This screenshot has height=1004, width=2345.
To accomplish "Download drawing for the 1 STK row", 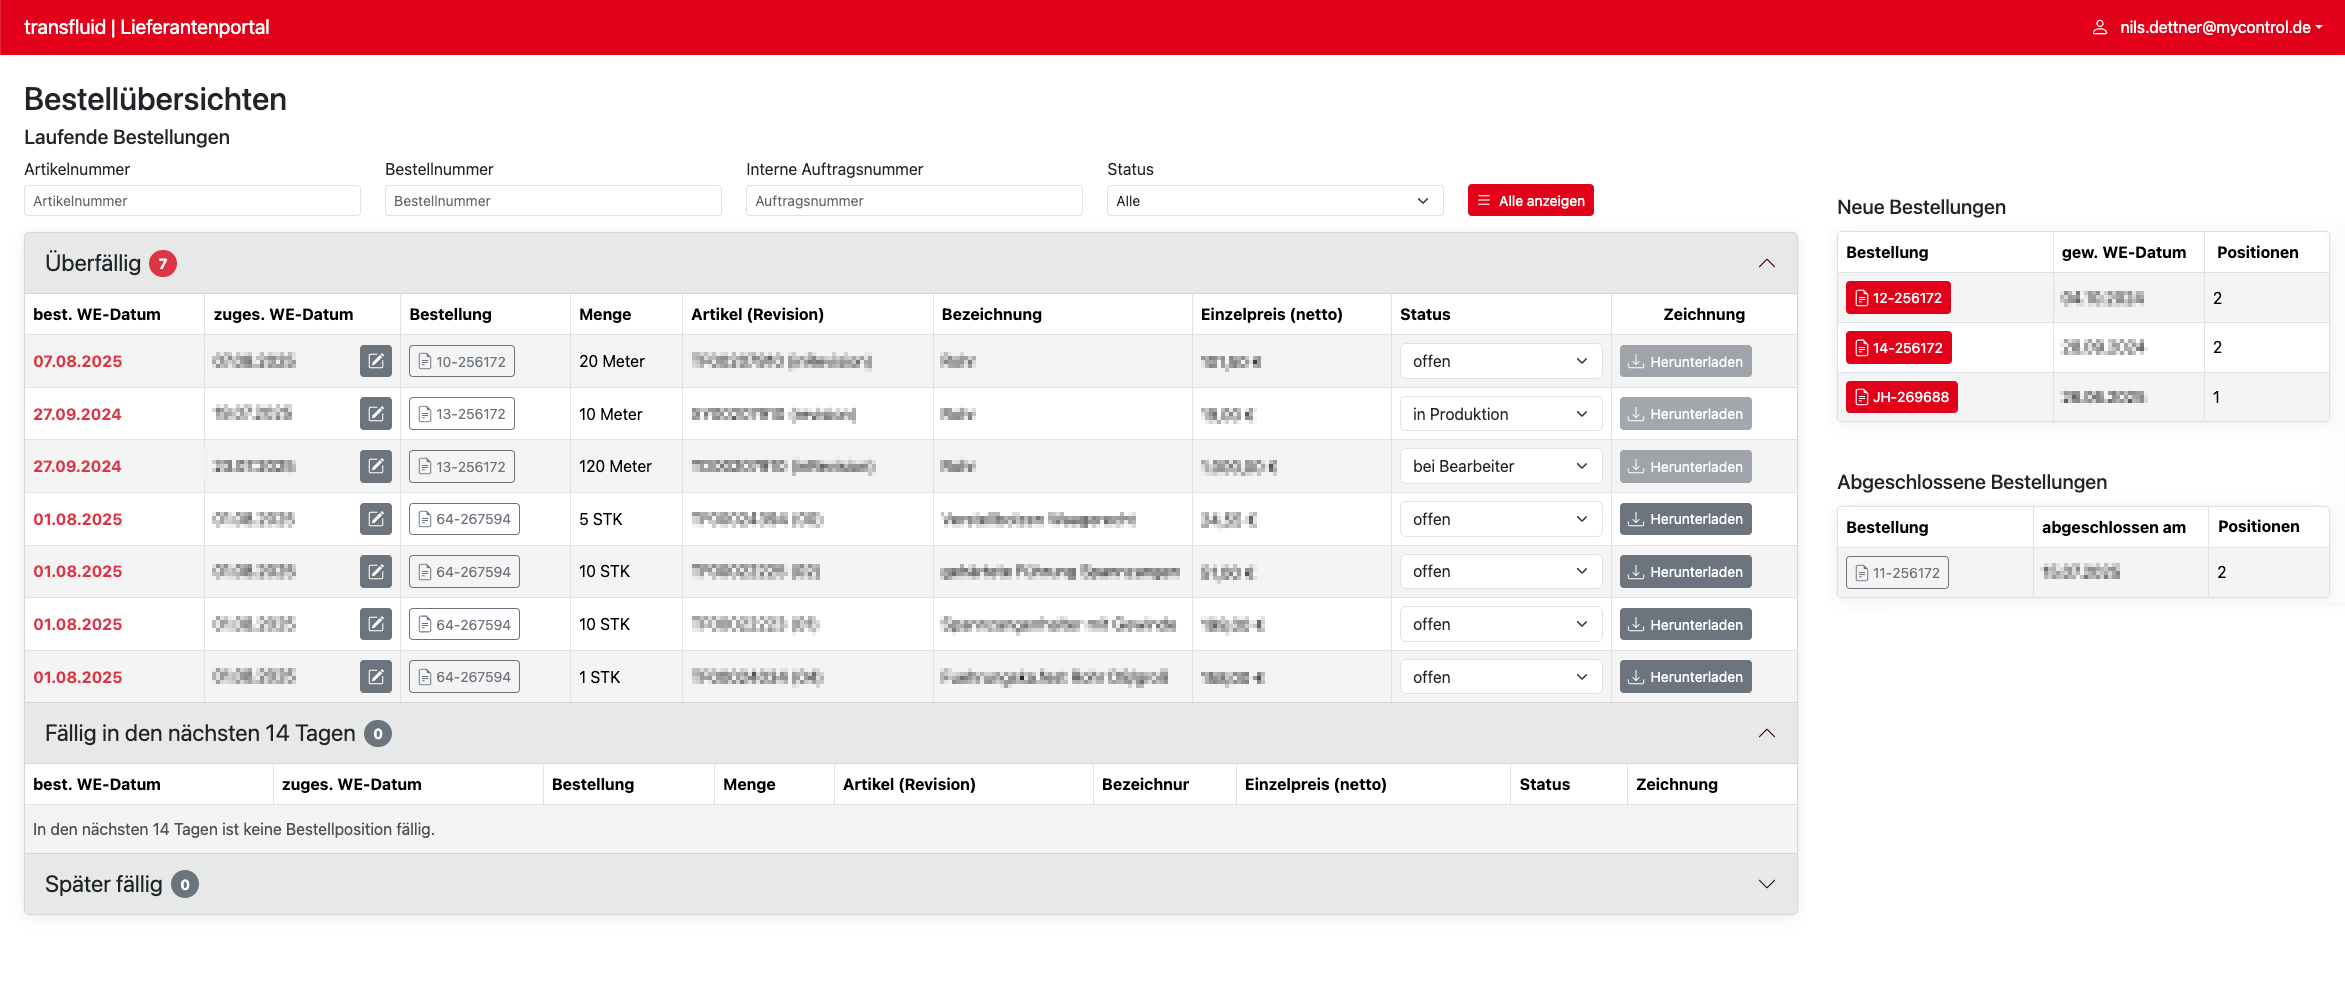I will [x=1685, y=677].
